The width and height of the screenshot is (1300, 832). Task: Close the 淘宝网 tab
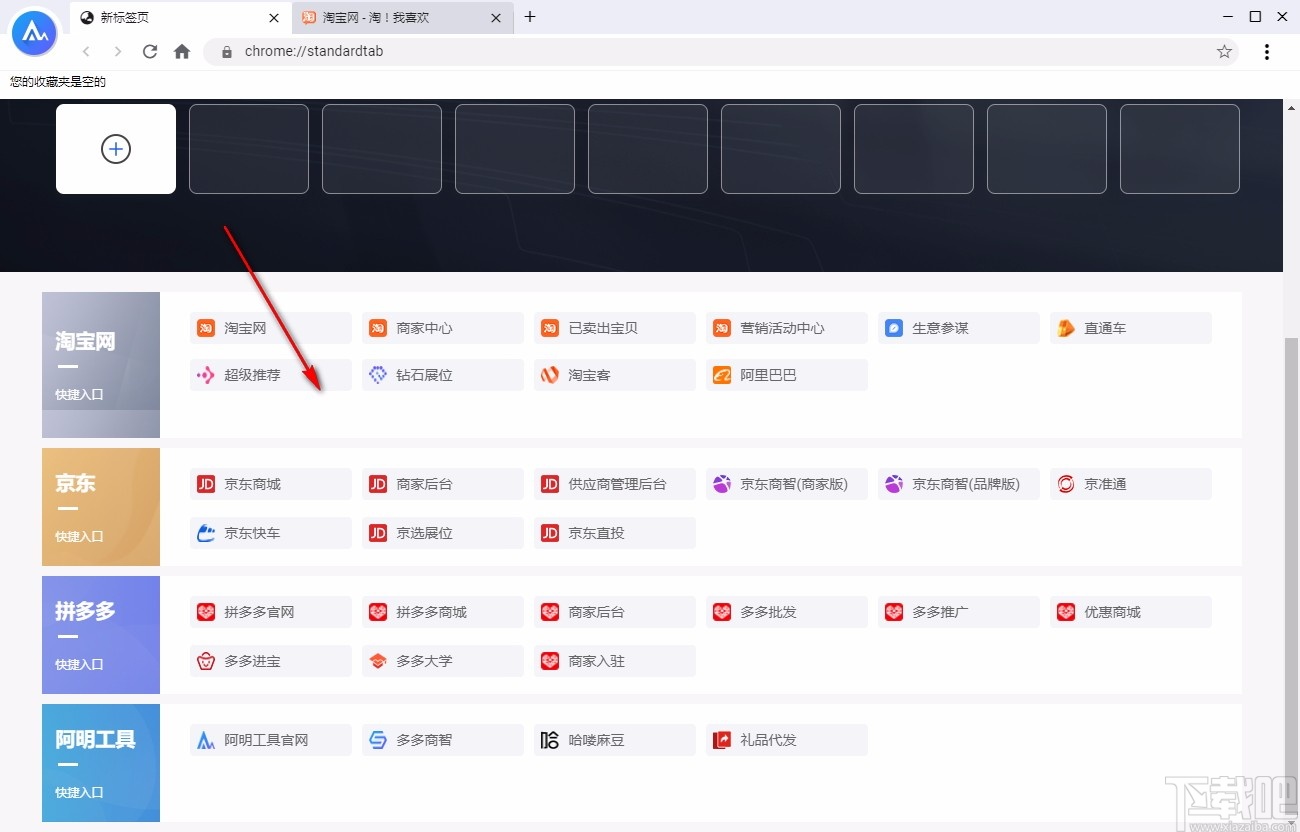pyautogui.click(x=496, y=17)
